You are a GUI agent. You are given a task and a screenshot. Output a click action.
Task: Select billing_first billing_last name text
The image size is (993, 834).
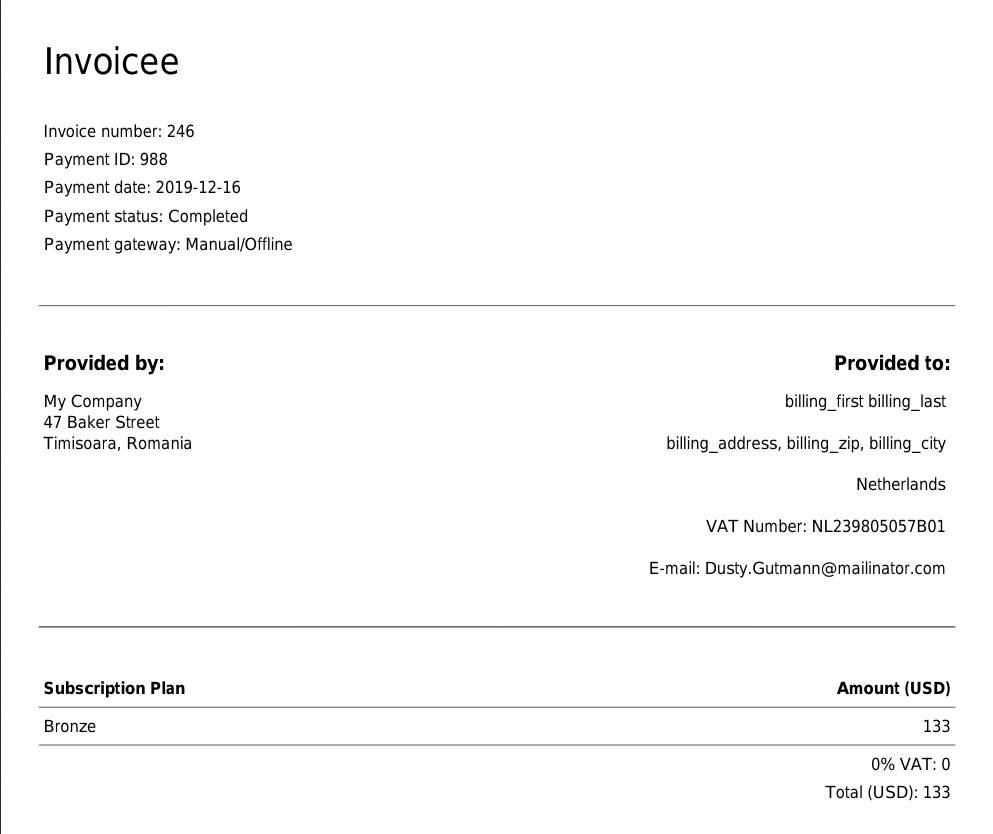coord(865,401)
